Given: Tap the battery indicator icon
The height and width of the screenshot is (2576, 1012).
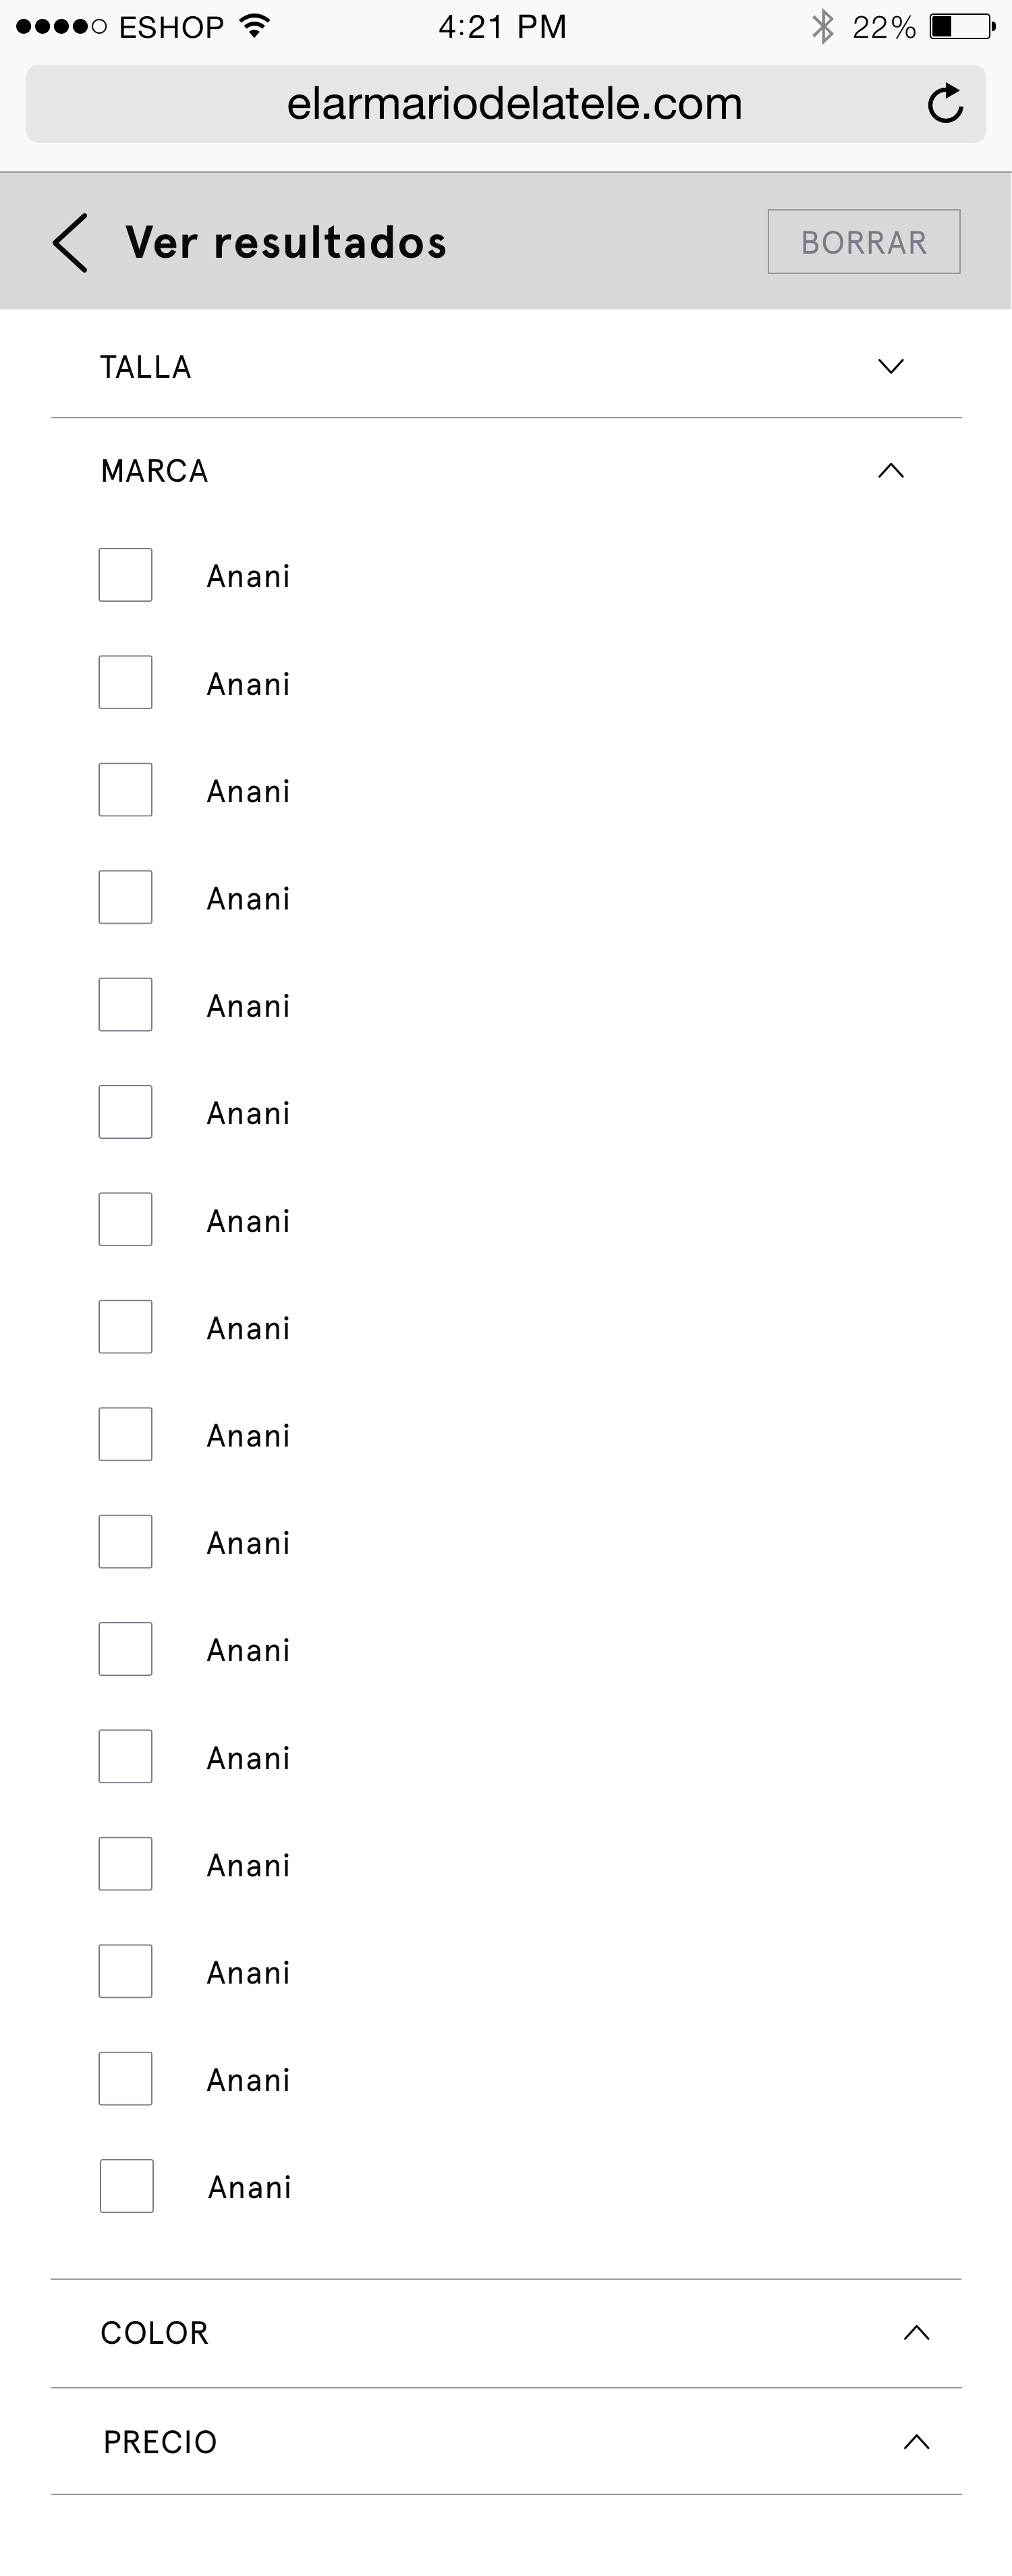Looking at the screenshot, I should tap(962, 27).
